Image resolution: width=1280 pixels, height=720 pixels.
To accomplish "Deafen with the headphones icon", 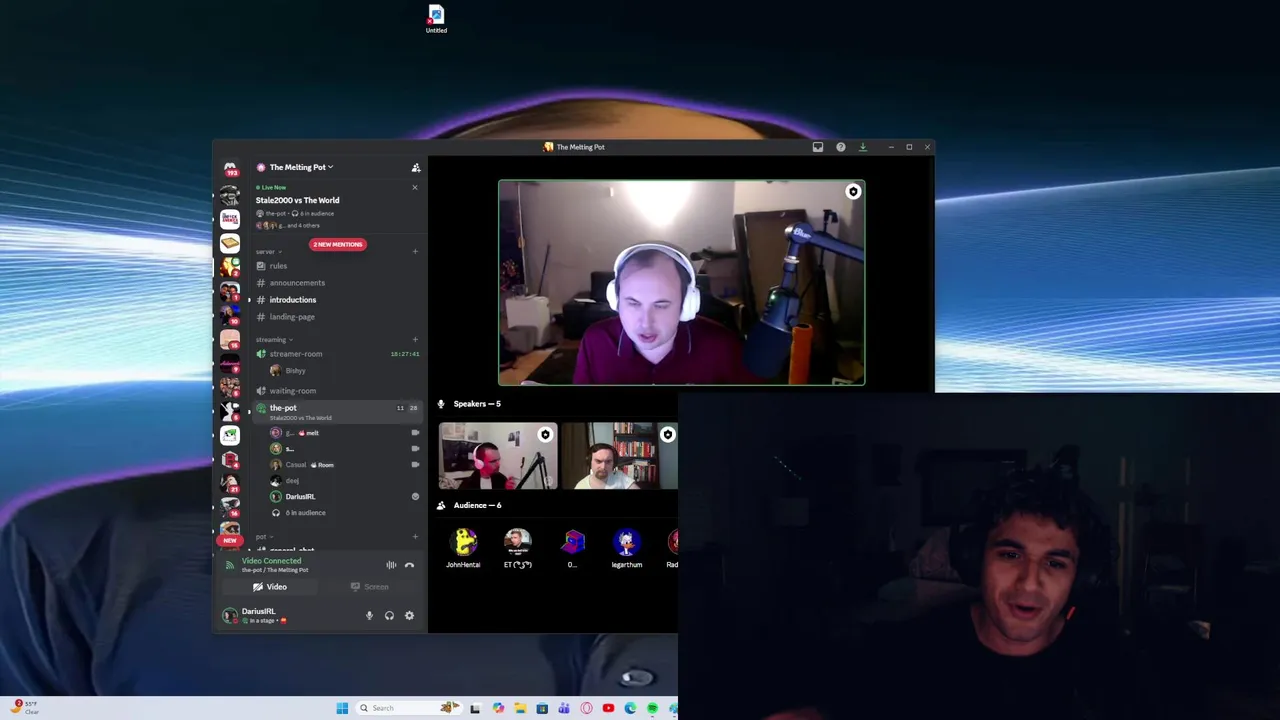I will pyautogui.click(x=389, y=616).
